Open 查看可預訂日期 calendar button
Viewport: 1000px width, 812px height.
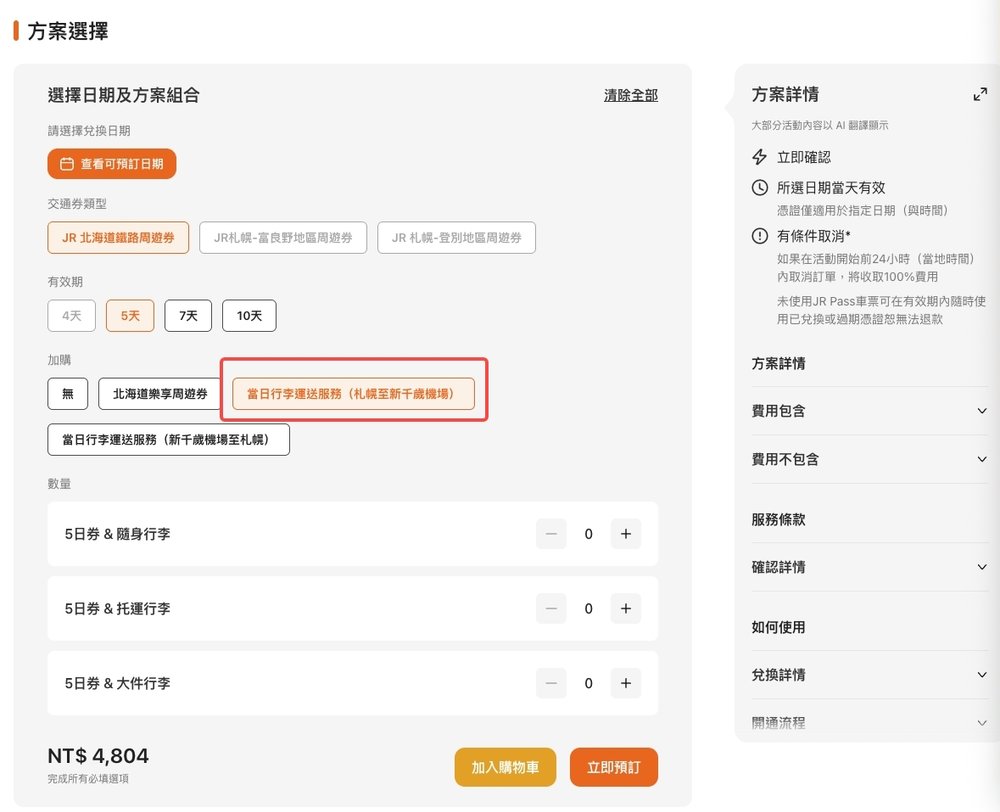(x=112, y=164)
